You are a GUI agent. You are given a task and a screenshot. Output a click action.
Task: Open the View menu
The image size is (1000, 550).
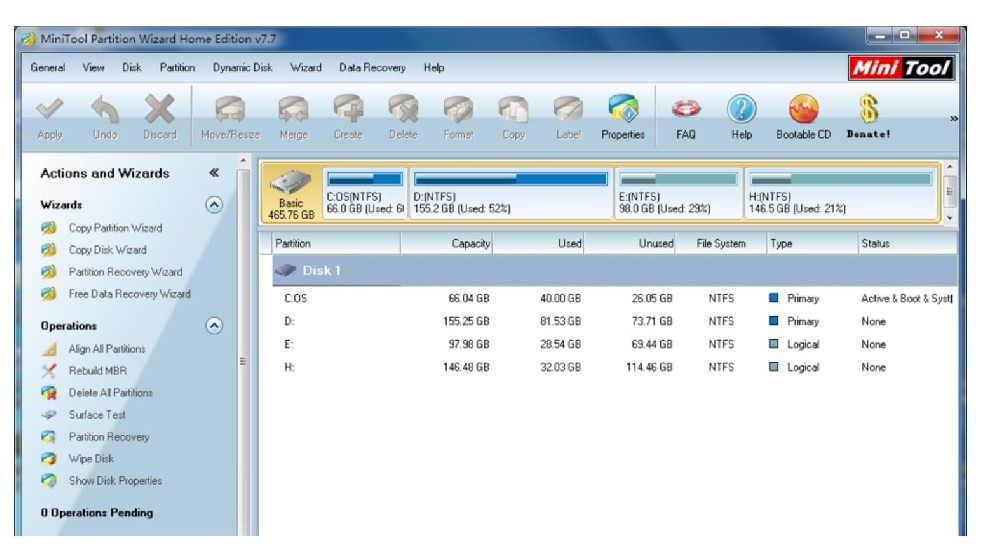pyautogui.click(x=93, y=68)
